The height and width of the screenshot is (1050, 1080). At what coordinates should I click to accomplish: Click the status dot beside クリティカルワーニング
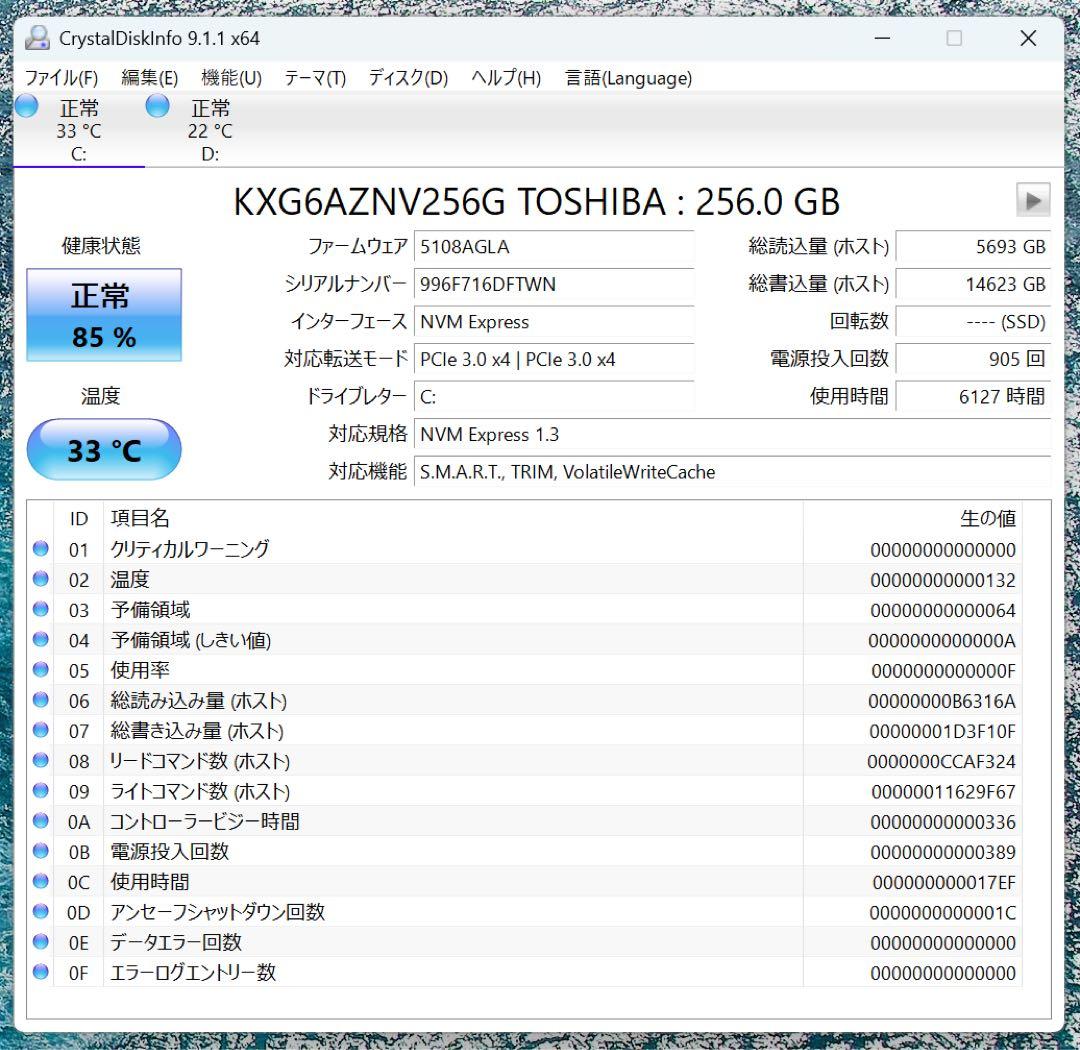tap(40, 549)
